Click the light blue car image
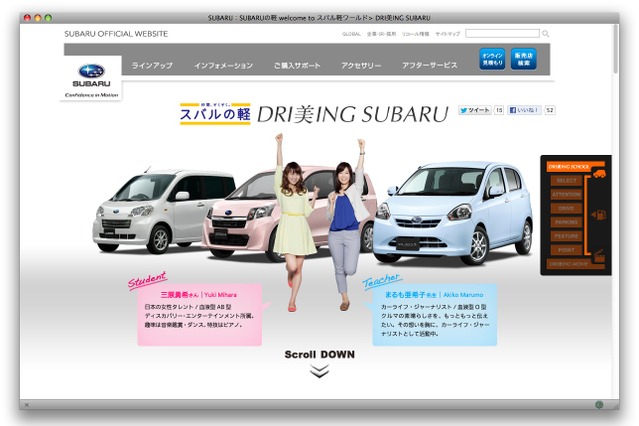 pyautogui.click(x=452, y=212)
